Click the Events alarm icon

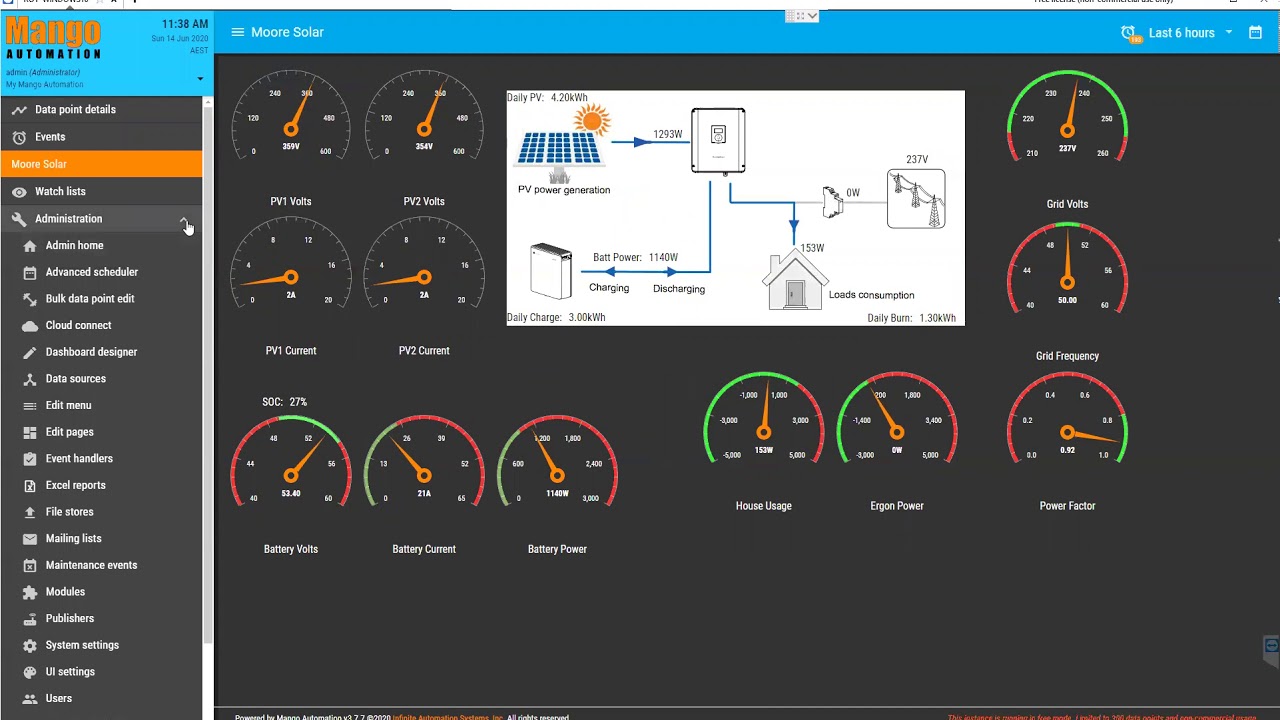pyautogui.click(x=19, y=137)
